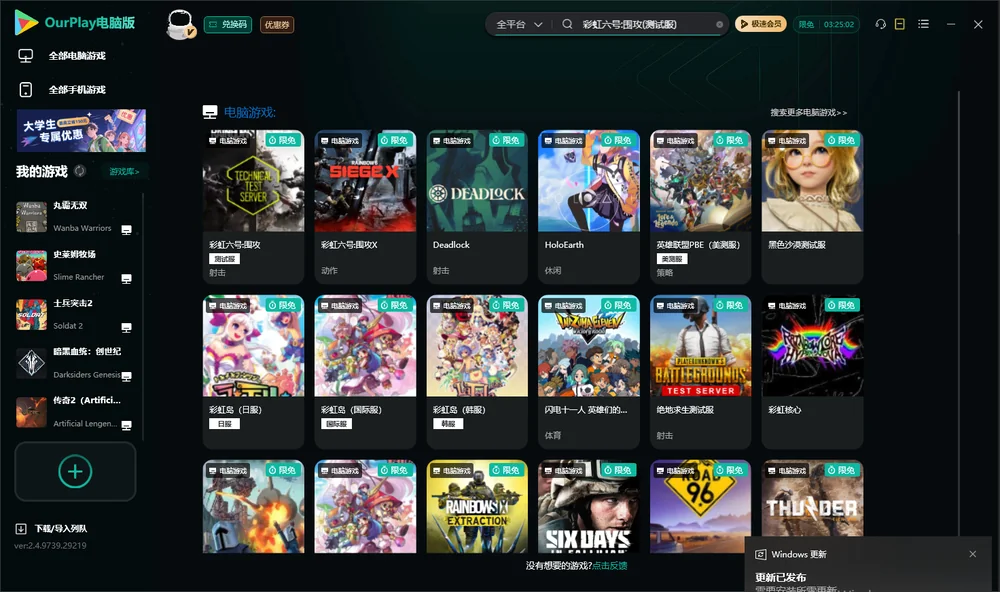Open the 彩虹六号:围攻X game card
Image resolution: width=1000 pixels, height=592 pixels.
[x=365, y=207]
